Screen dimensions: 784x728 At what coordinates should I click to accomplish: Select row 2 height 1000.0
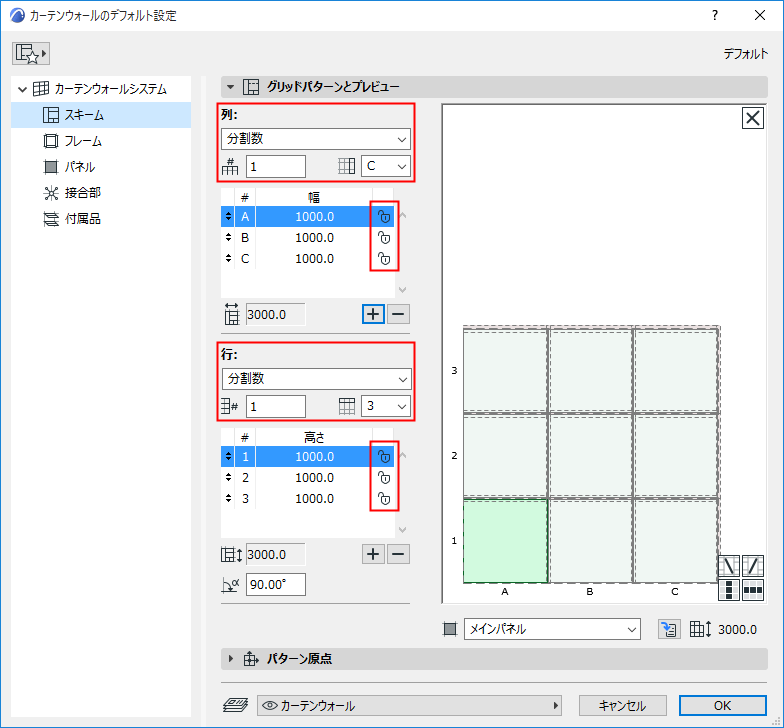(314, 478)
